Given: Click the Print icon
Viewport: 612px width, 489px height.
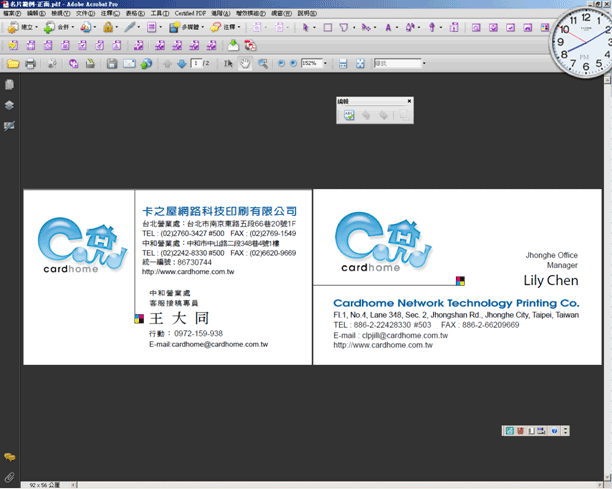Looking at the screenshot, I should (30, 64).
